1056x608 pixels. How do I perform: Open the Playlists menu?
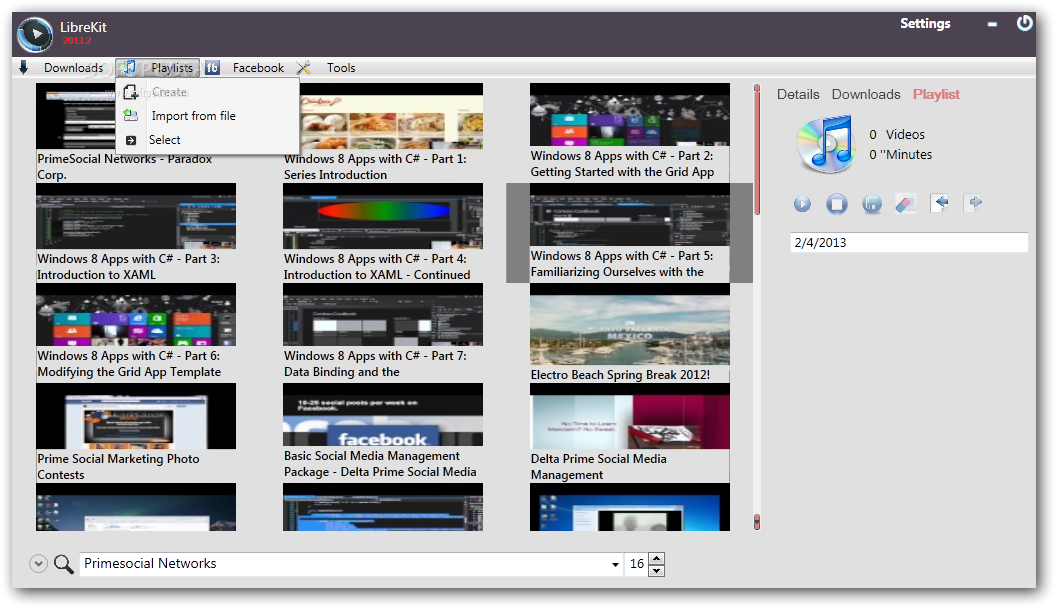pyautogui.click(x=172, y=67)
